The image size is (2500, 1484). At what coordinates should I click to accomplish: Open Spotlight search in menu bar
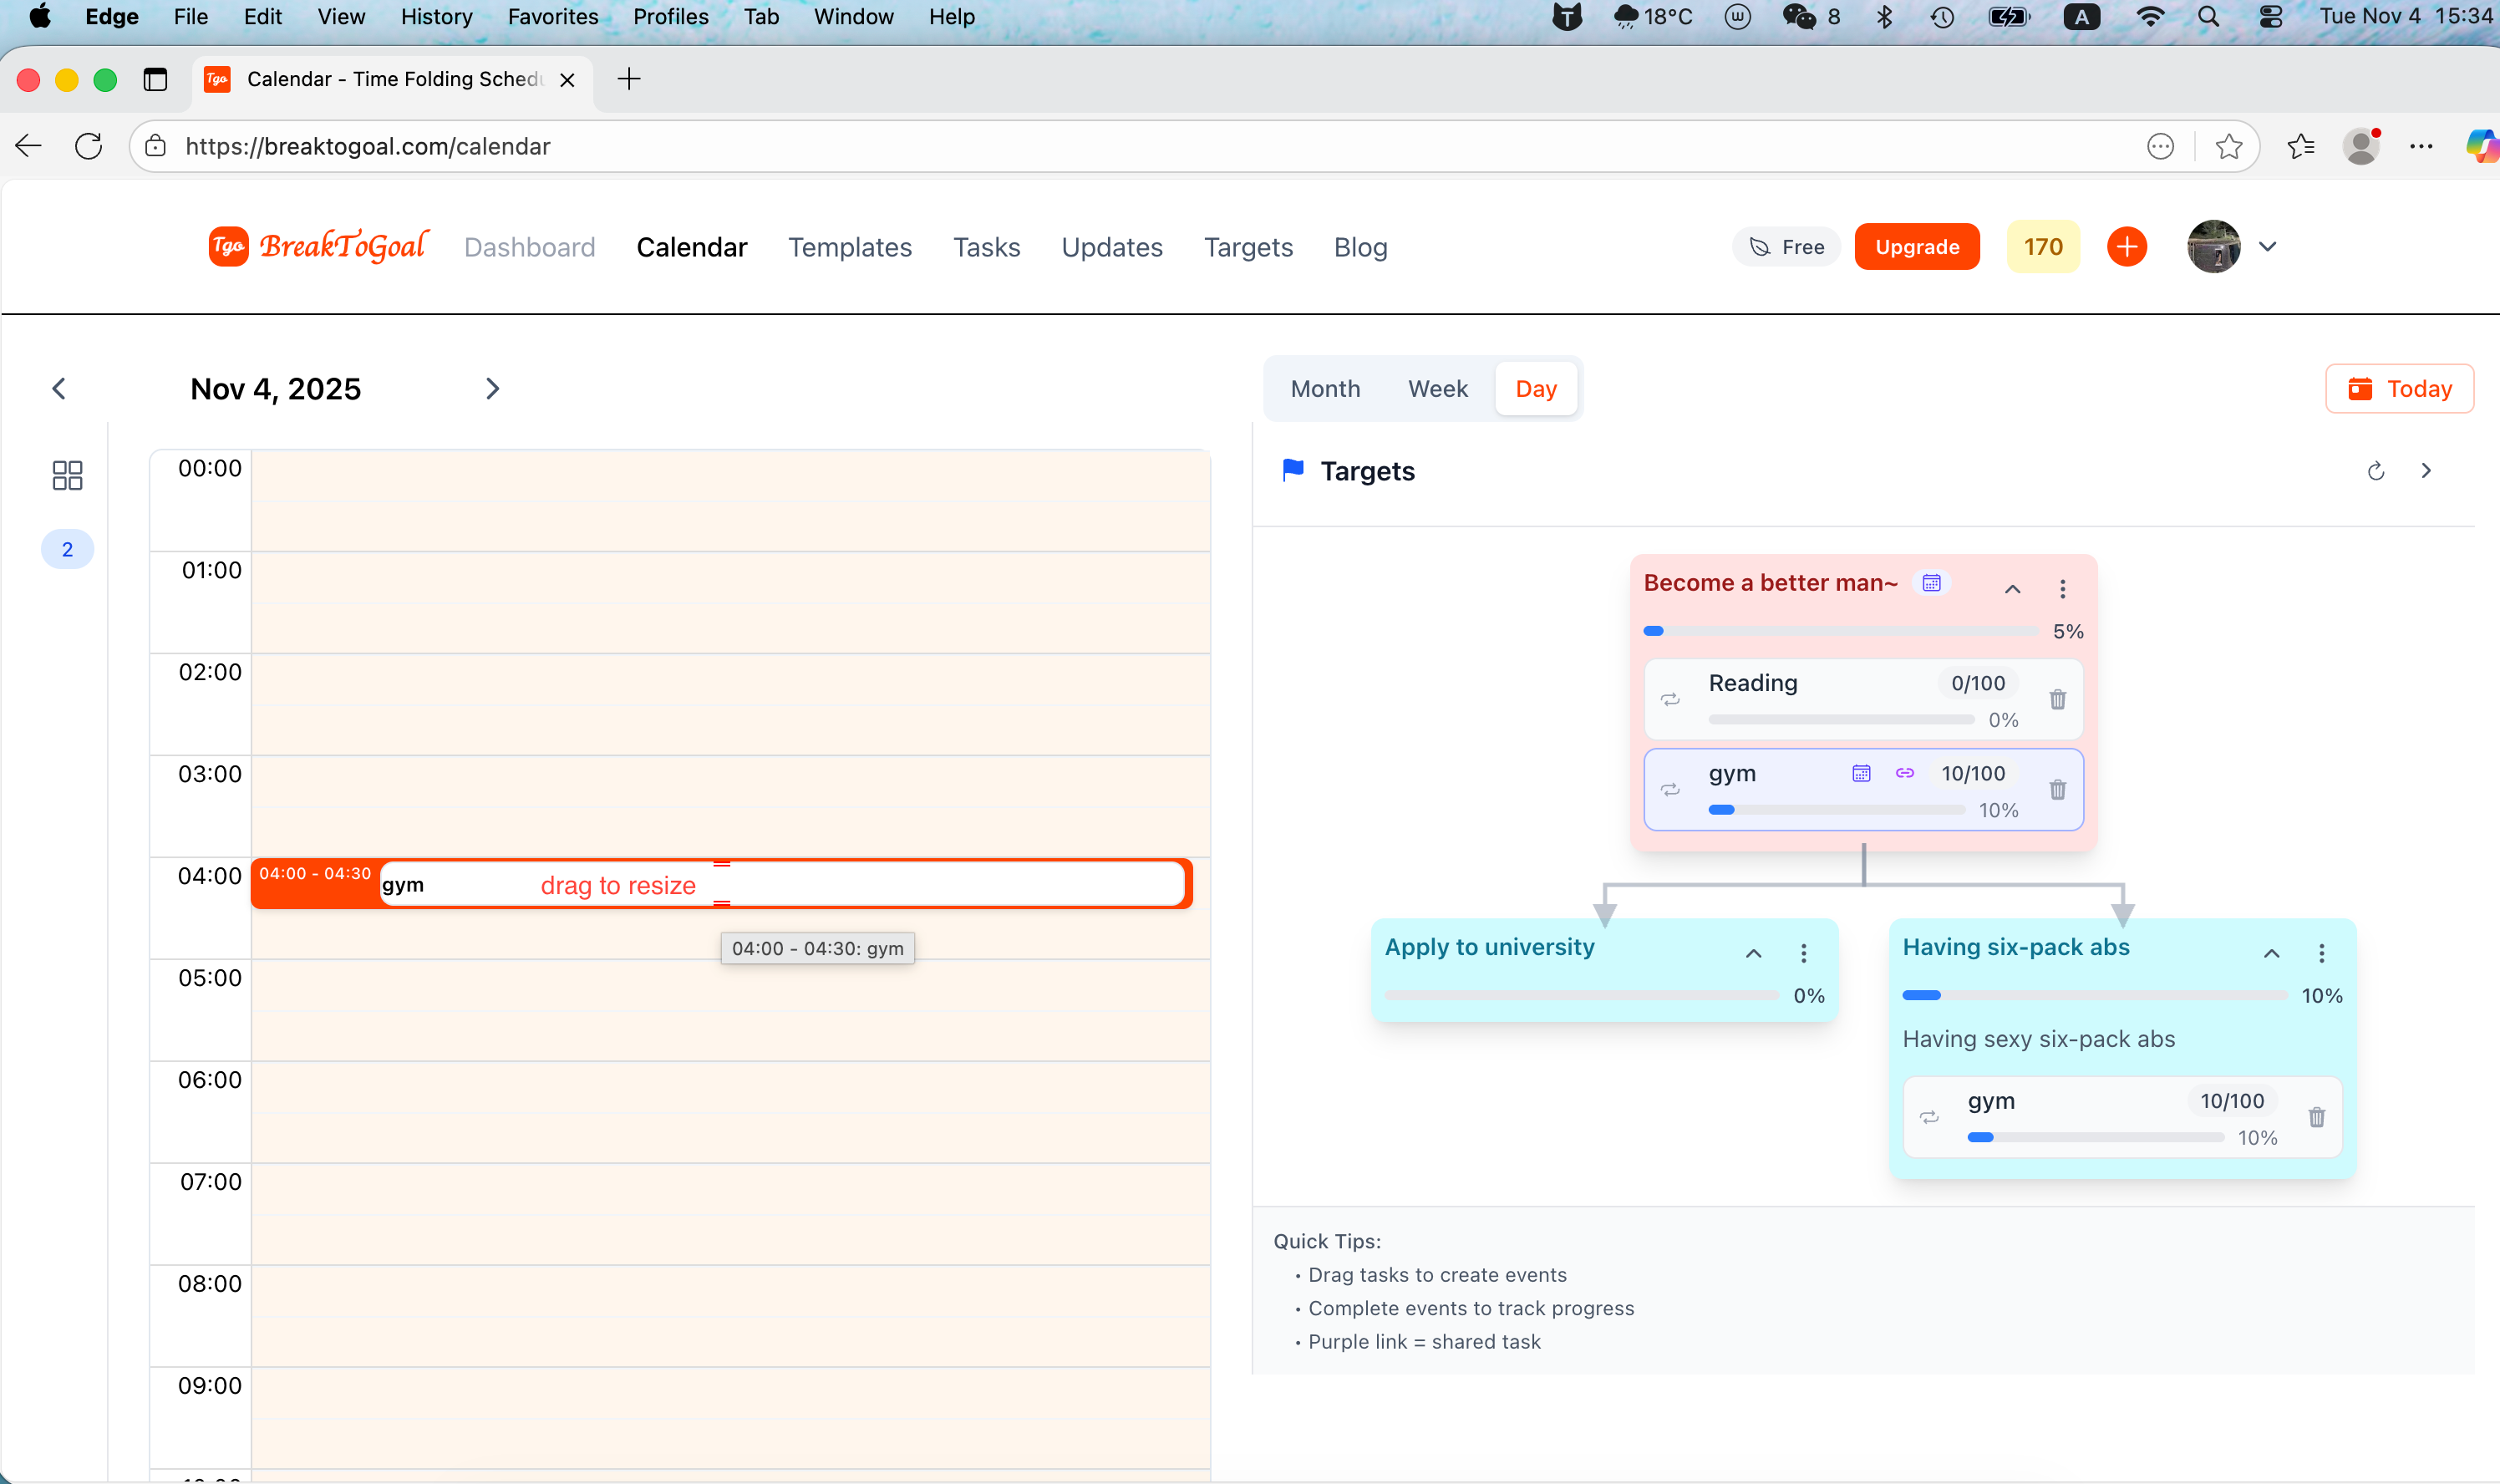coord(2208,16)
